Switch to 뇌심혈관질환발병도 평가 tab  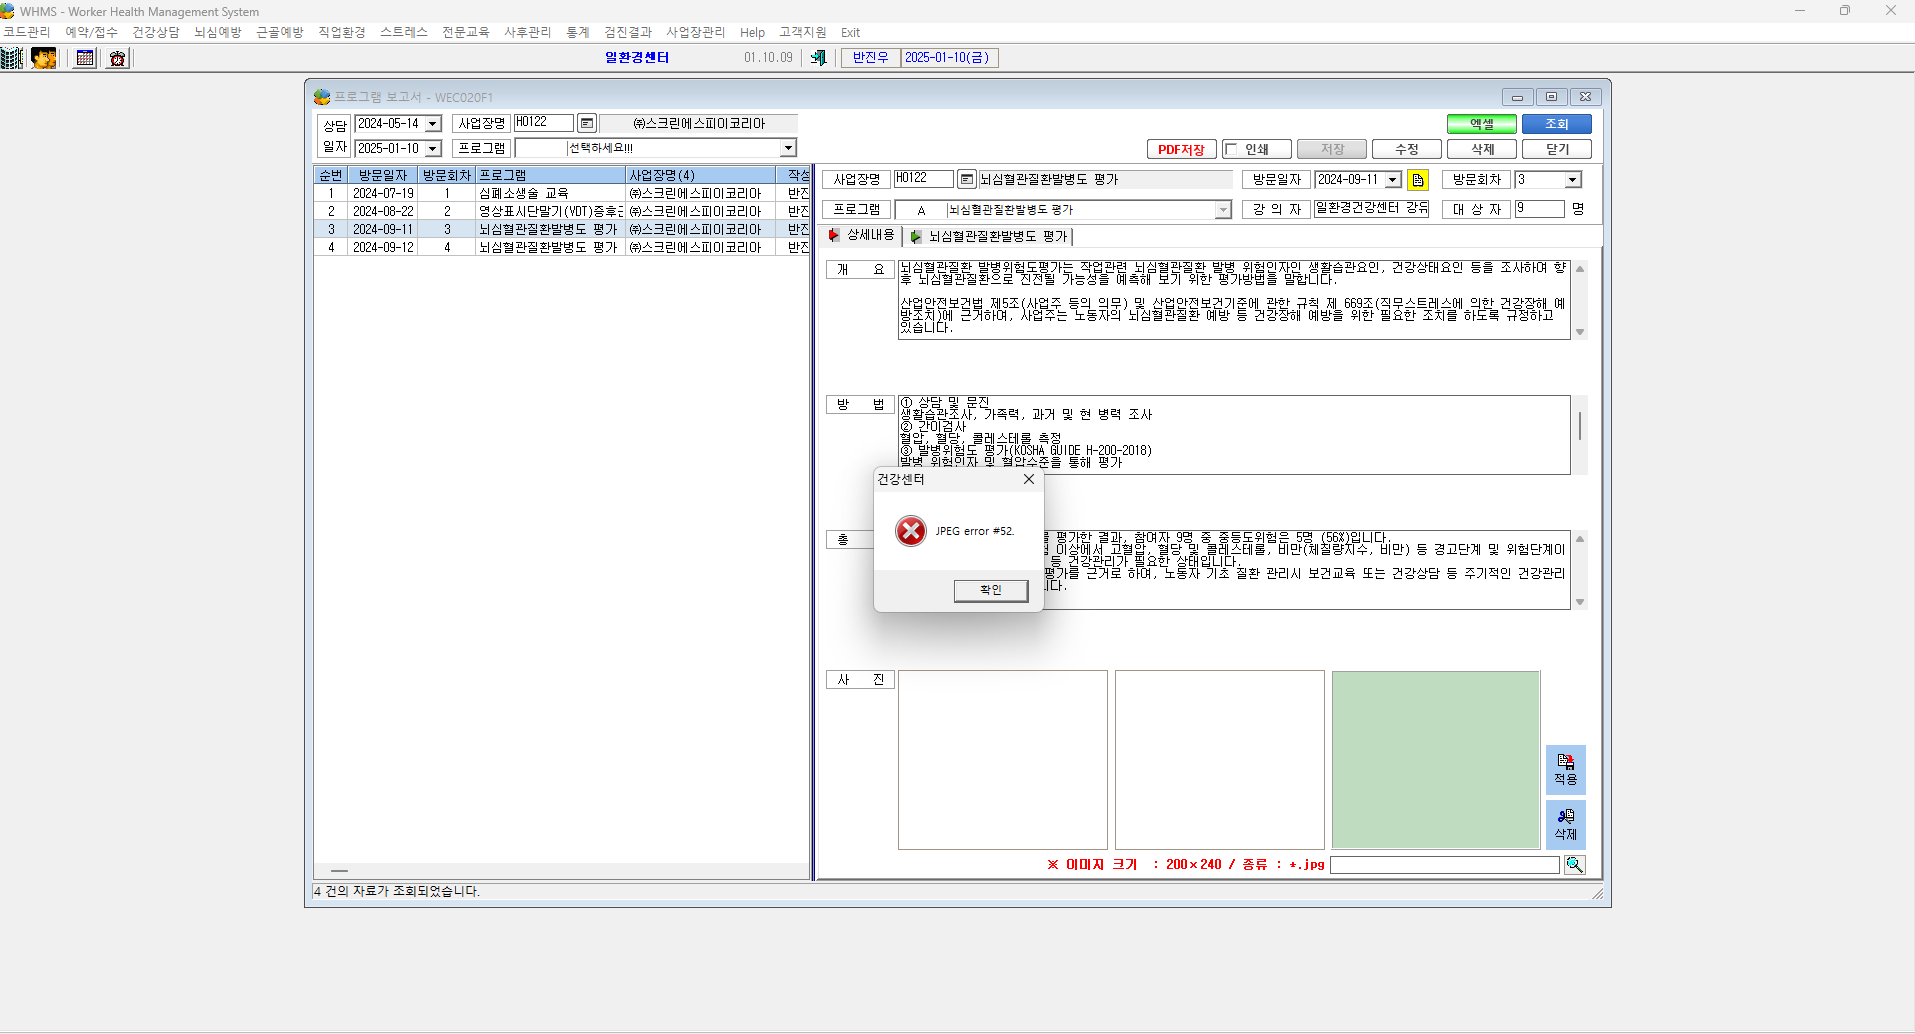click(x=989, y=237)
